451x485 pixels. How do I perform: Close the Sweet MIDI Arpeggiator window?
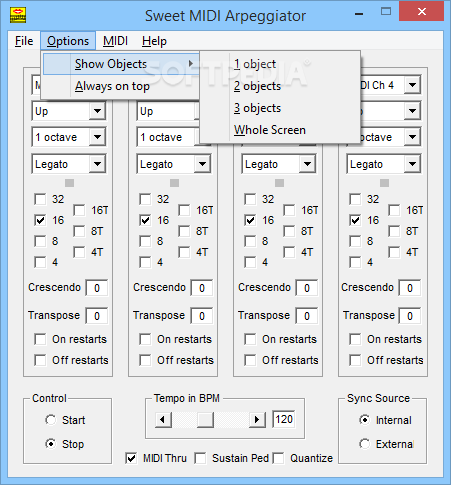pos(422,12)
